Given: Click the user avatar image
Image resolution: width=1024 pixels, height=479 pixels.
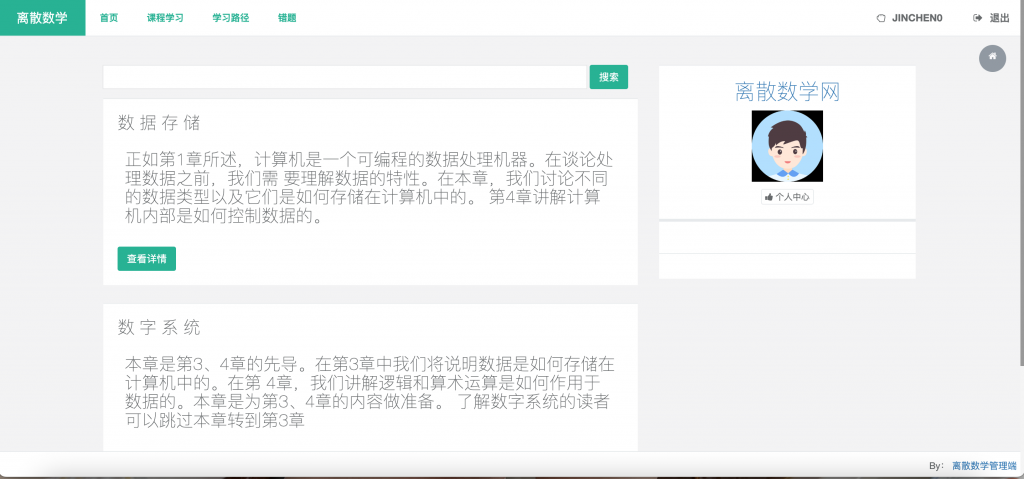Looking at the screenshot, I should [x=787, y=146].
